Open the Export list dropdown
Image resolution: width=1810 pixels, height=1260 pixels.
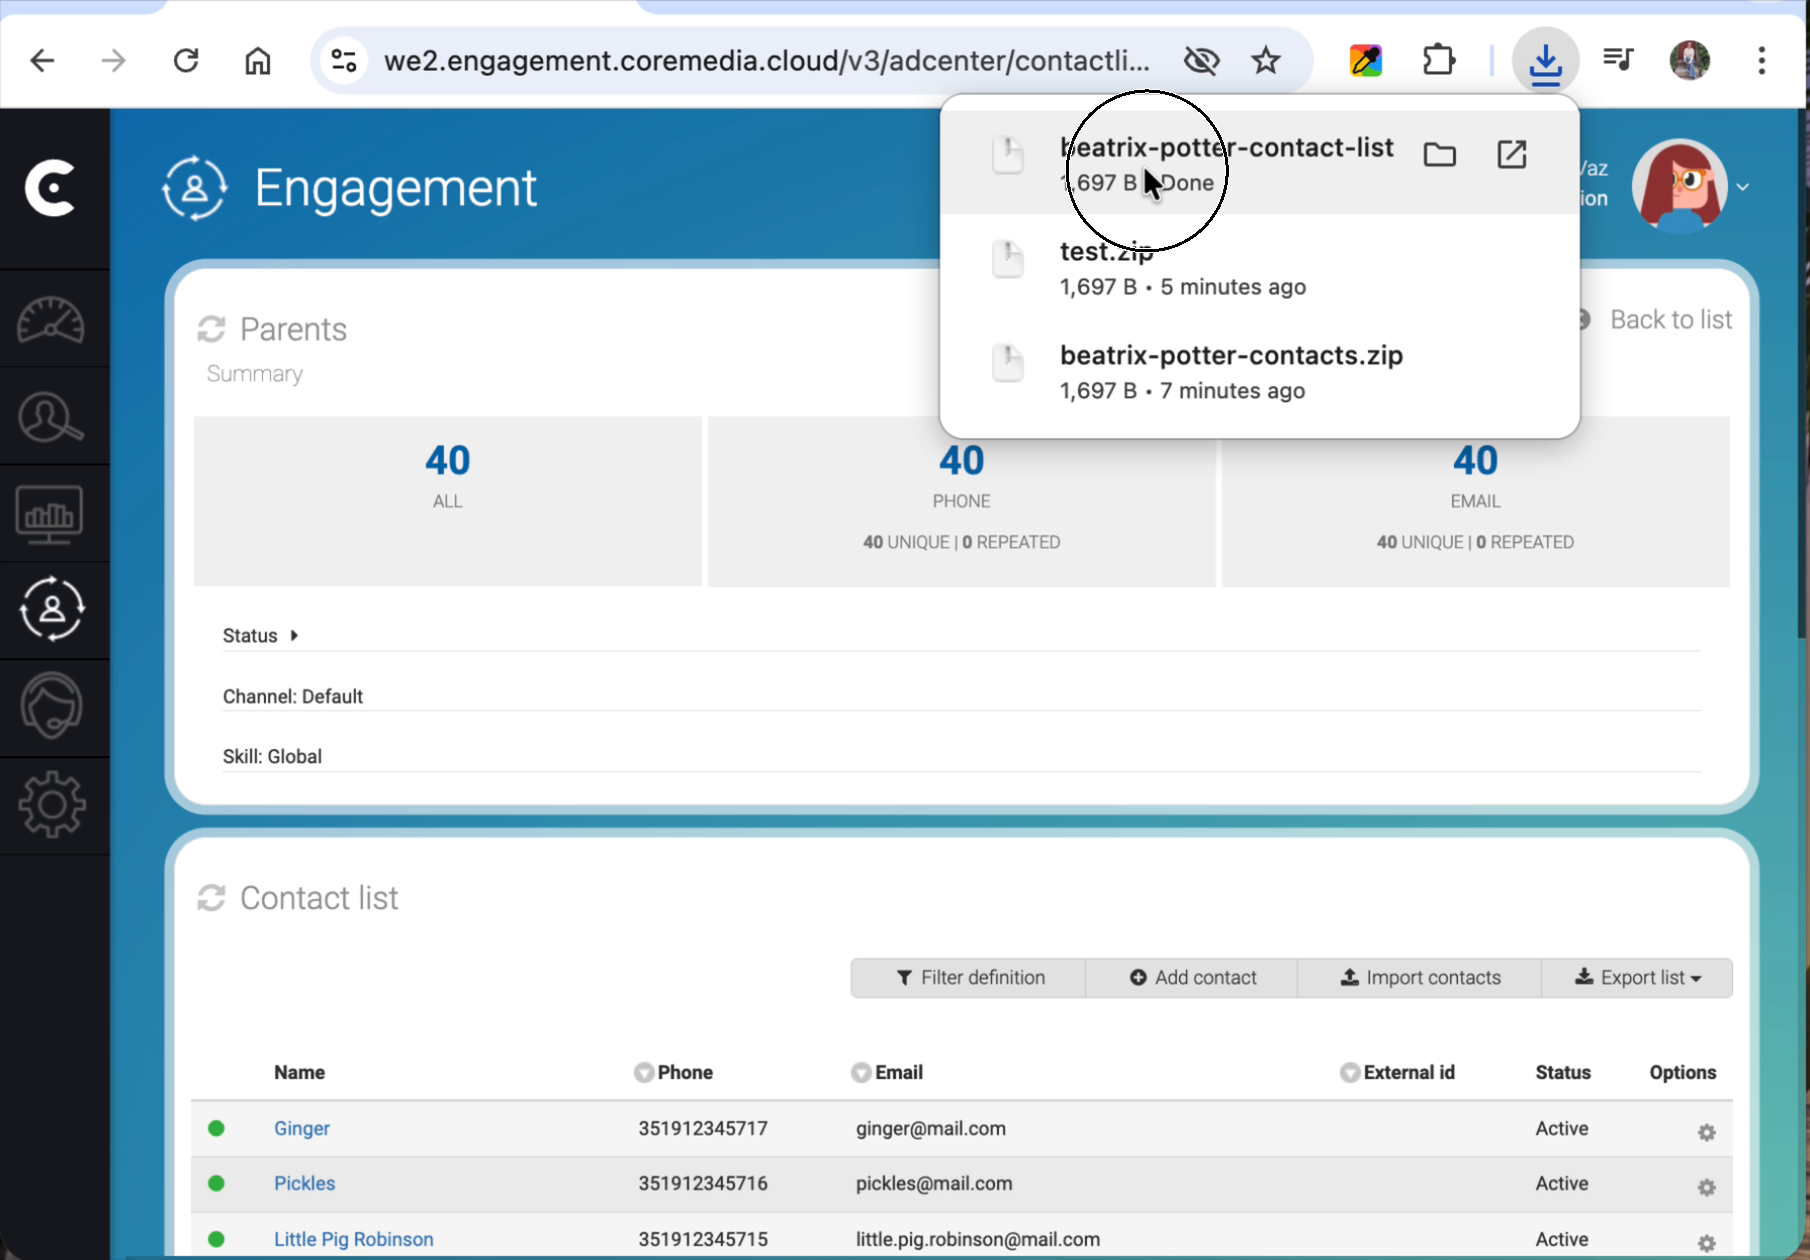point(1637,978)
